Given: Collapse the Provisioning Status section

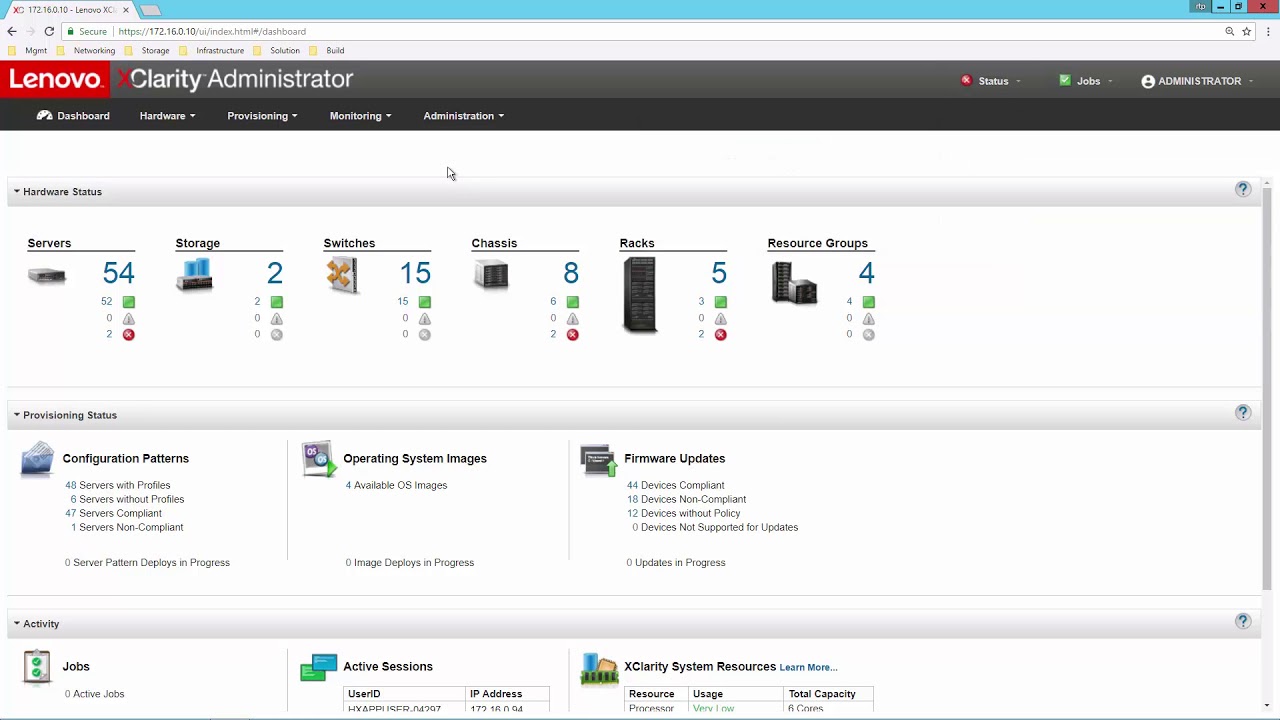Looking at the screenshot, I should pos(17,415).
